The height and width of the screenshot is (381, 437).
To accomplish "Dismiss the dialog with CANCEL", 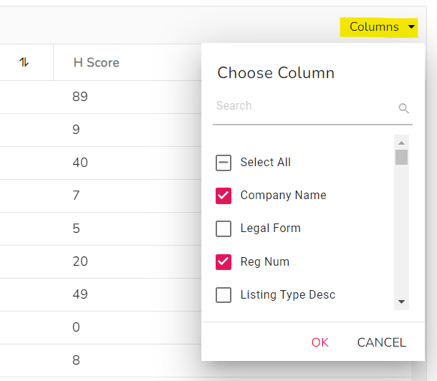I will pos(381,342).
